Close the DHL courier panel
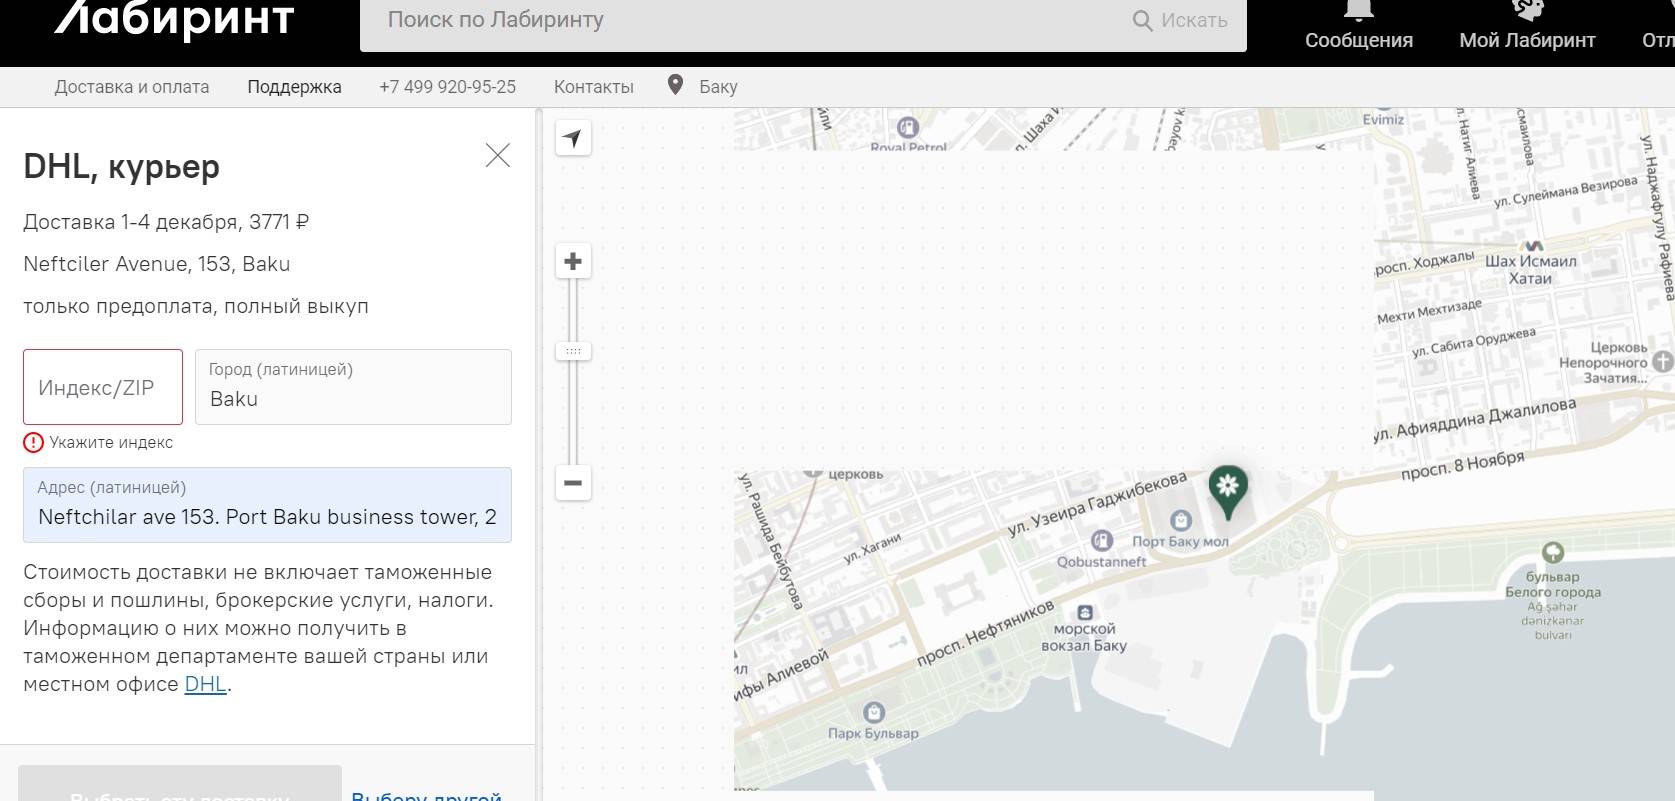The image size is (1675, 801). 497,155
